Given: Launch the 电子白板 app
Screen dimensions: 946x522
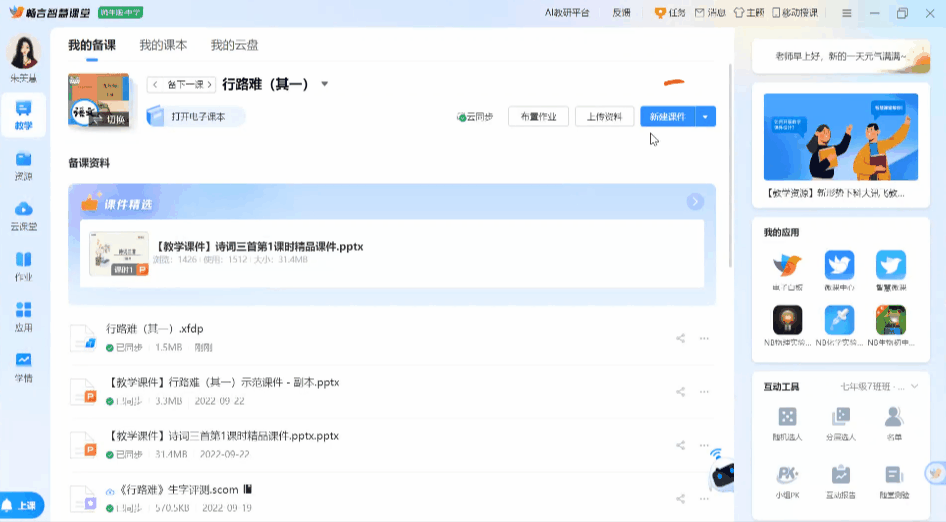Looking at the screenshot, I should coord(788,270).
